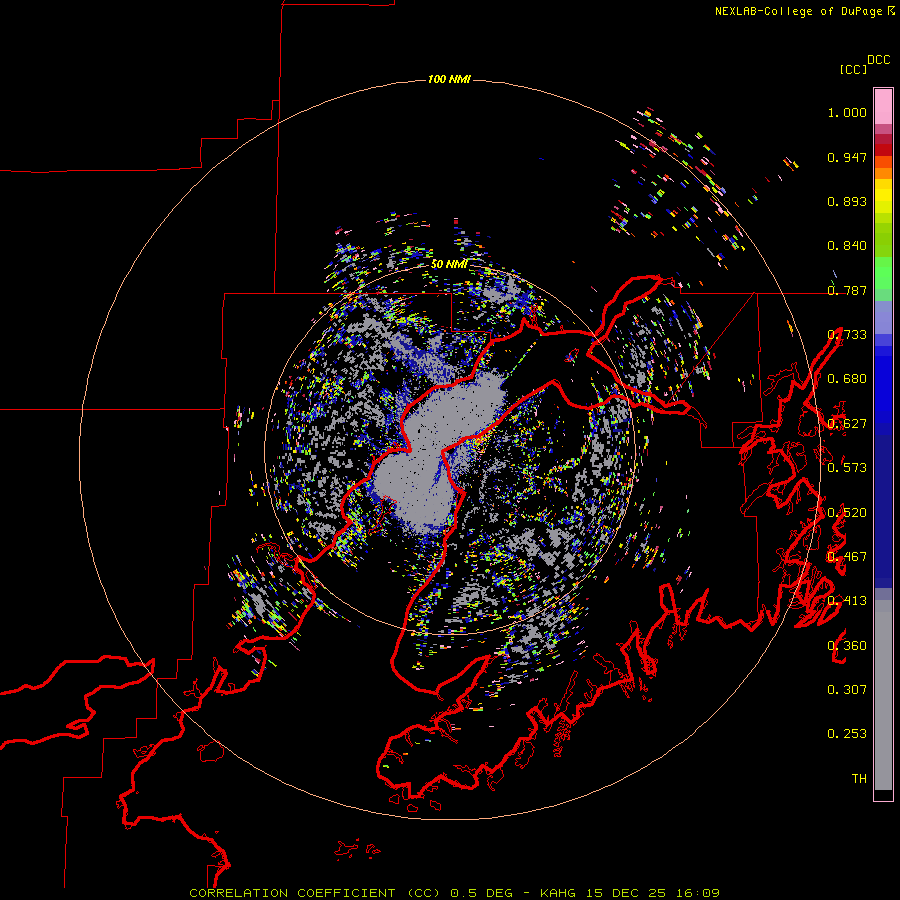Click the 0.573 scale value
Viewport: 900px width, 900px height.
coord(847,468)
